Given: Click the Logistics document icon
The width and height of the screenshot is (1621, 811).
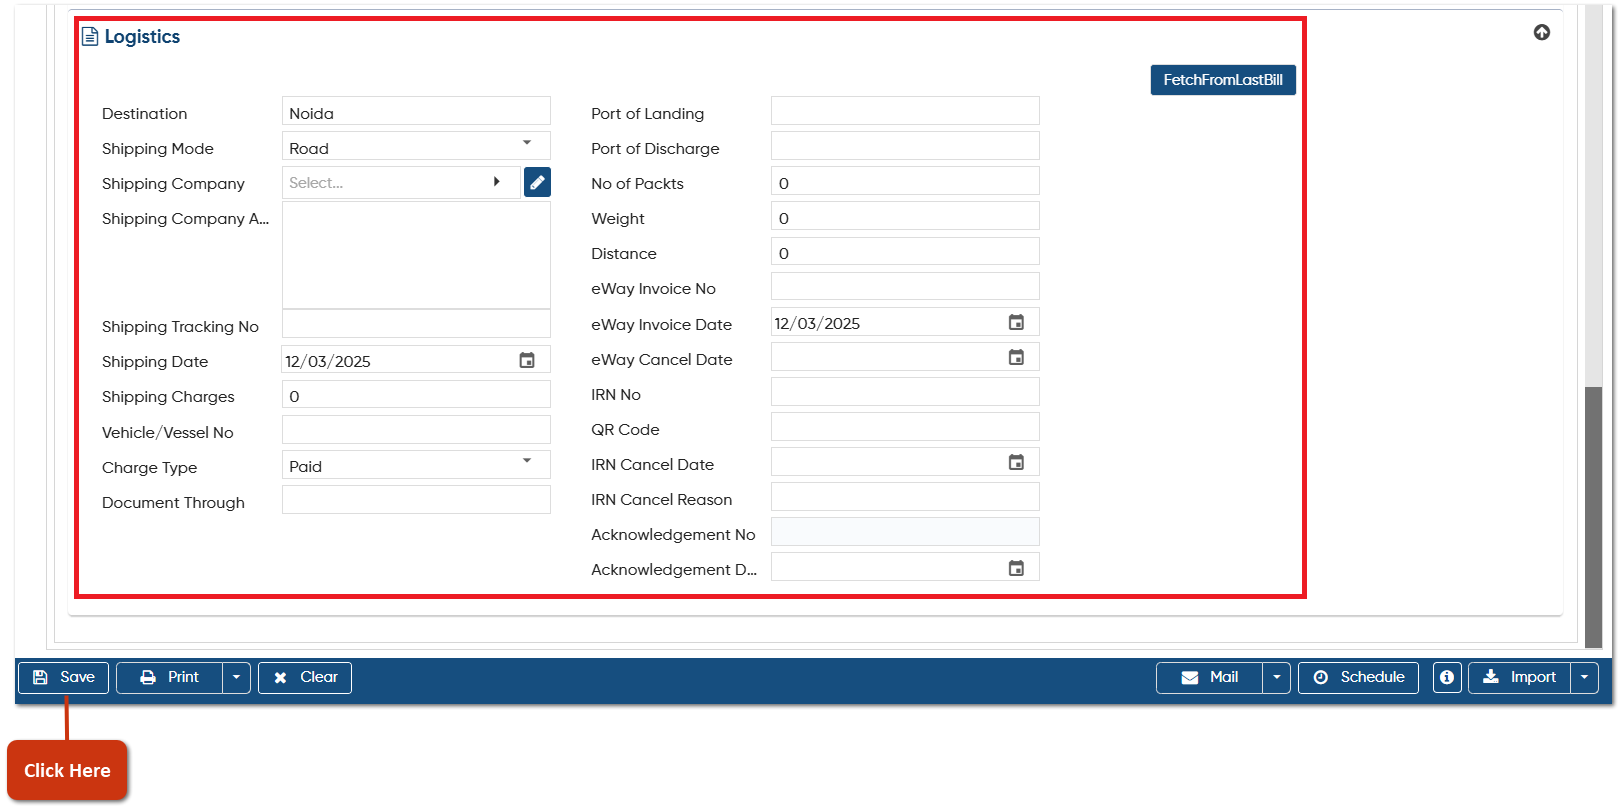Looking at the screenshot, I should point(90,37).
